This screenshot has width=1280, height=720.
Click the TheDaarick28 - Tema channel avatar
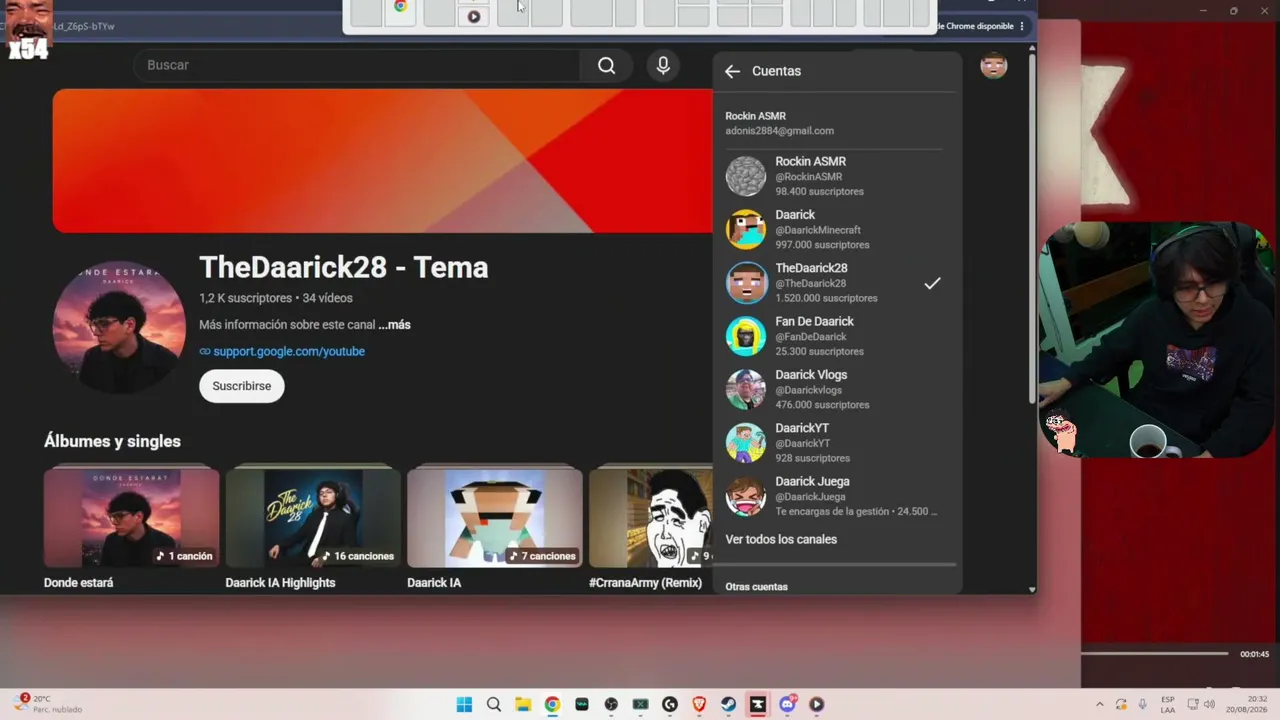click(119, 328)
